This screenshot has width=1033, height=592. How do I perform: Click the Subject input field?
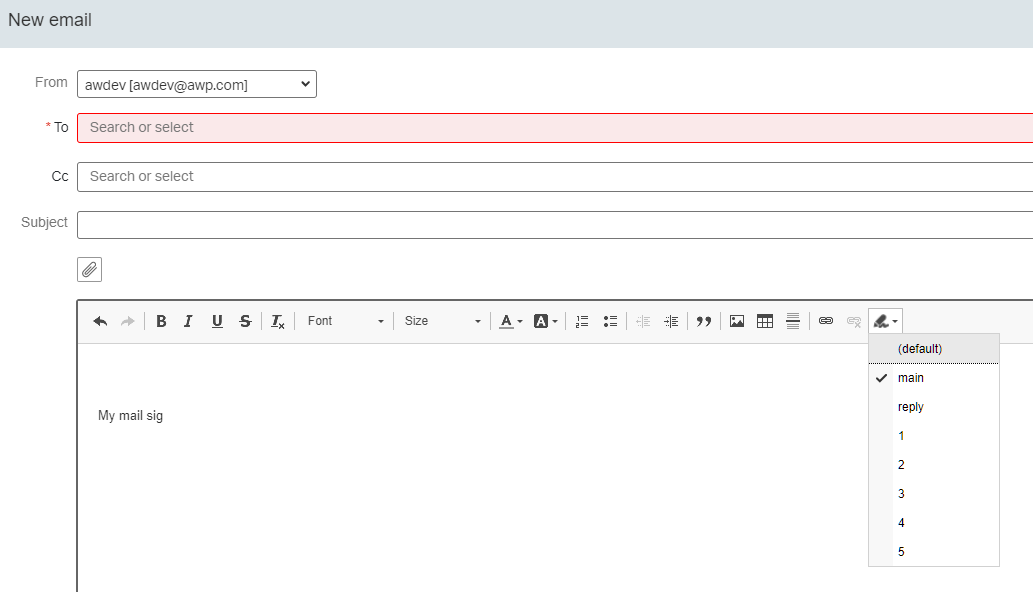(555, 225)
